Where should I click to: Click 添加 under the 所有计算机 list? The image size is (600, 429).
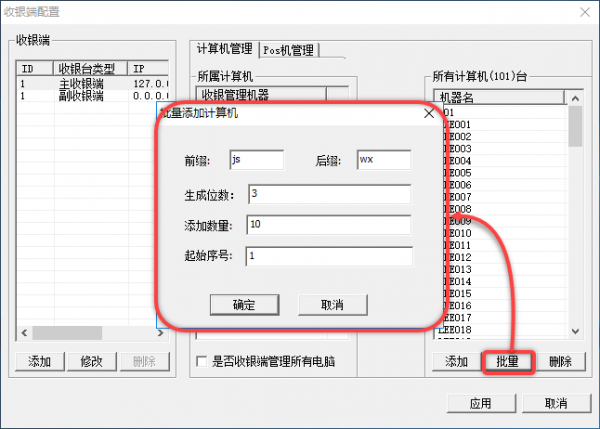[457, 362]
